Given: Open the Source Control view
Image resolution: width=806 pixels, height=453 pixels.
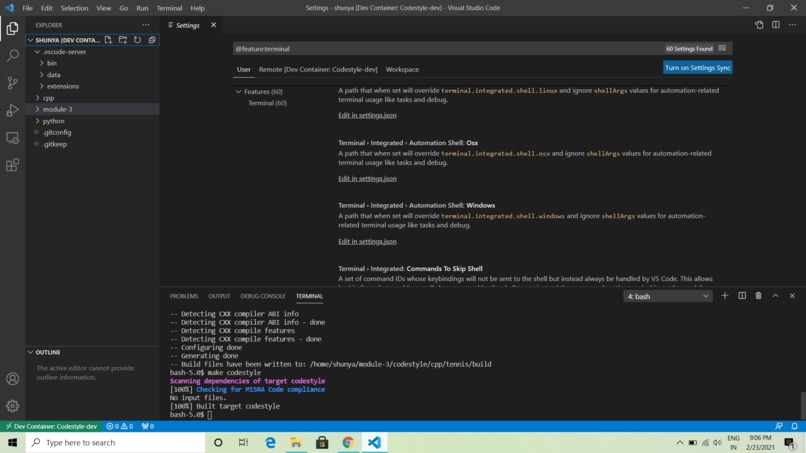Looking at the screenshot, I should [x=12, y=83].
